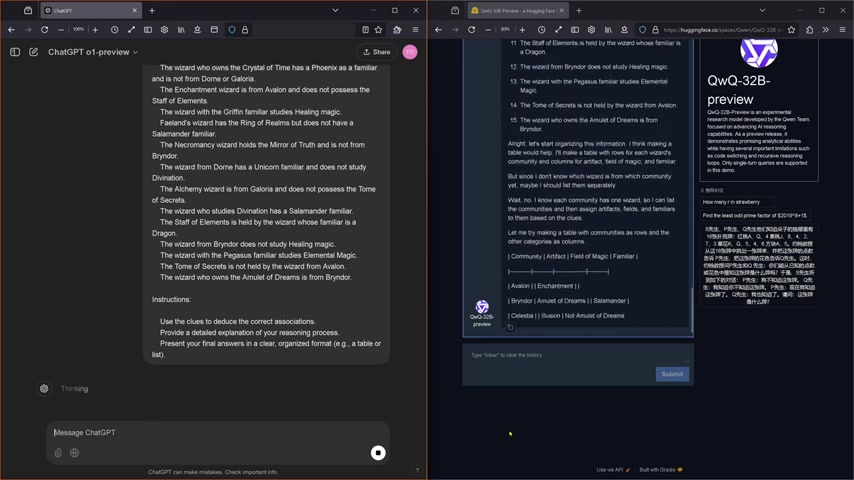Select the Chinese-language example prompt

pos(759,265)
